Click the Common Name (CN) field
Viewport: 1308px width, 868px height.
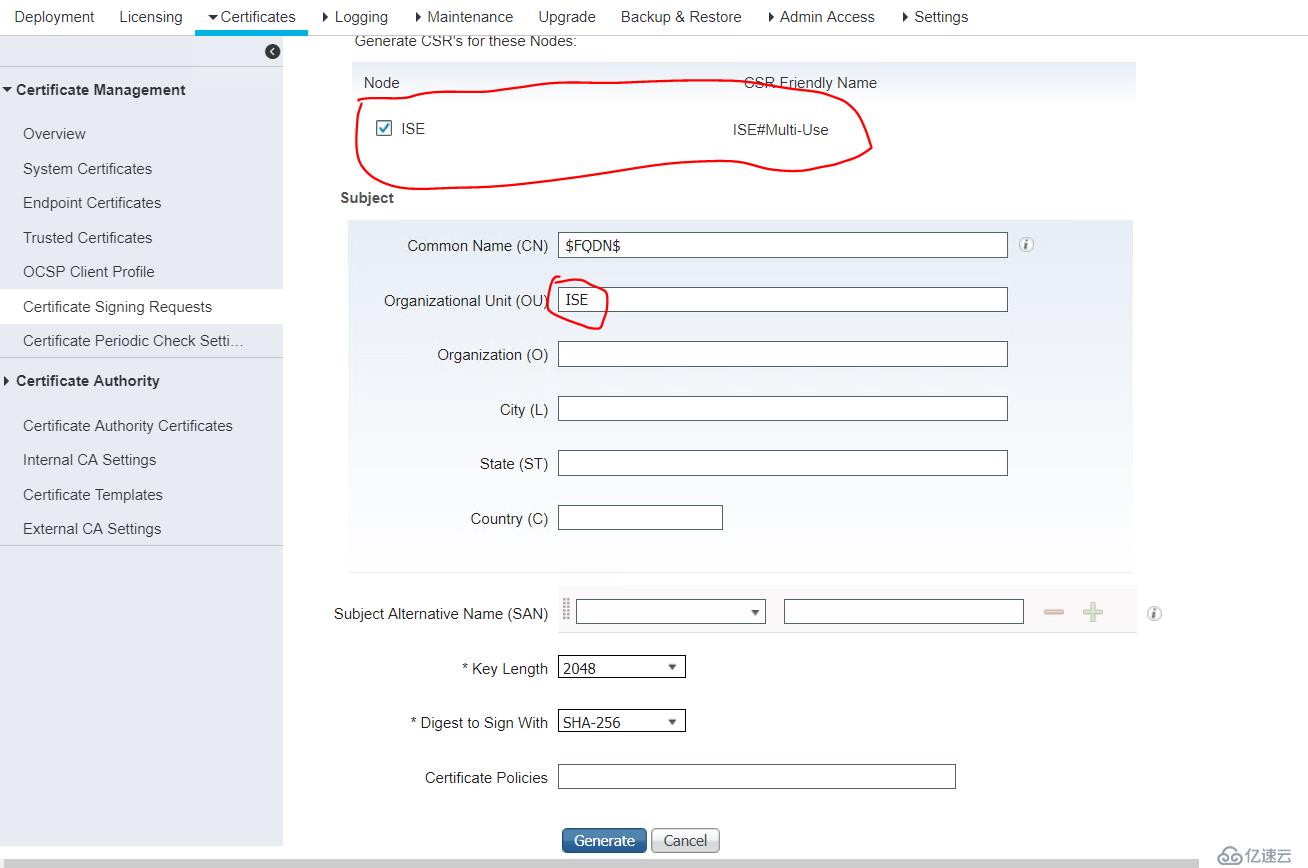(x=783, y=245)
